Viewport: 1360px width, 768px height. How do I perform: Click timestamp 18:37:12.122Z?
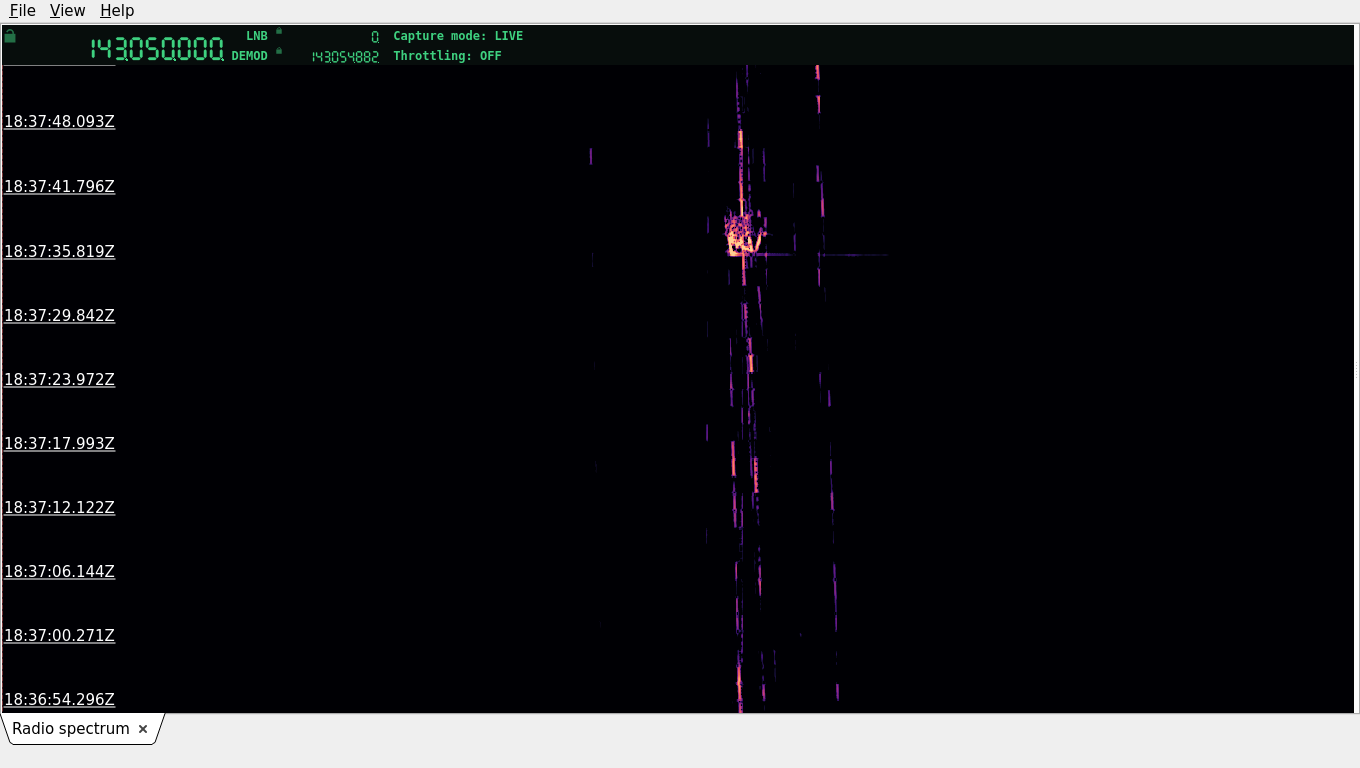59,507
